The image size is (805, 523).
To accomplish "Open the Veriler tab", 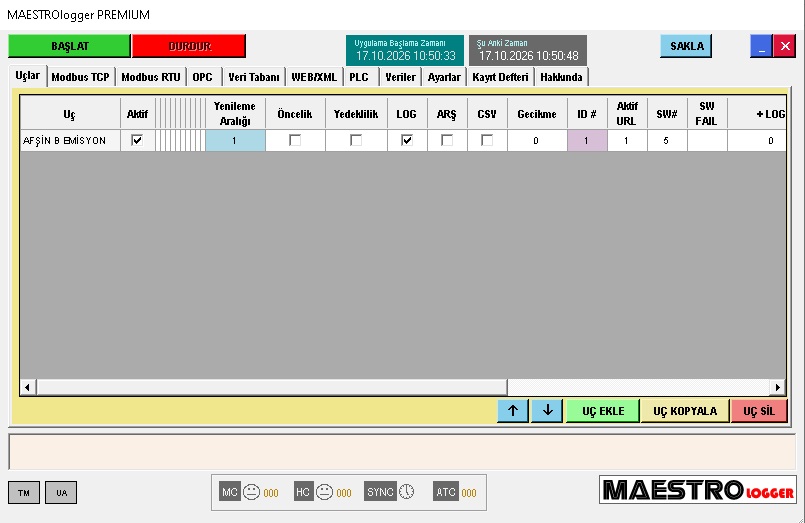I will click(400, 77).
